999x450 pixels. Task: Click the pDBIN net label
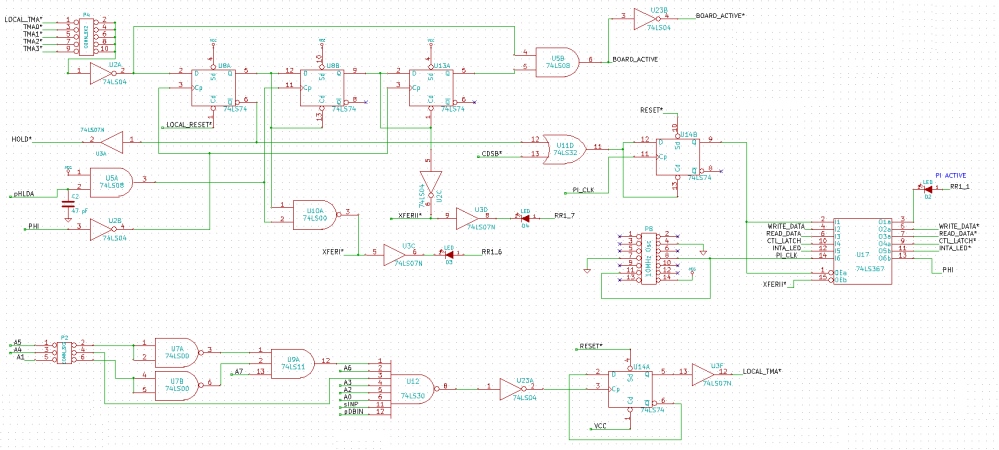click(352, 412)
